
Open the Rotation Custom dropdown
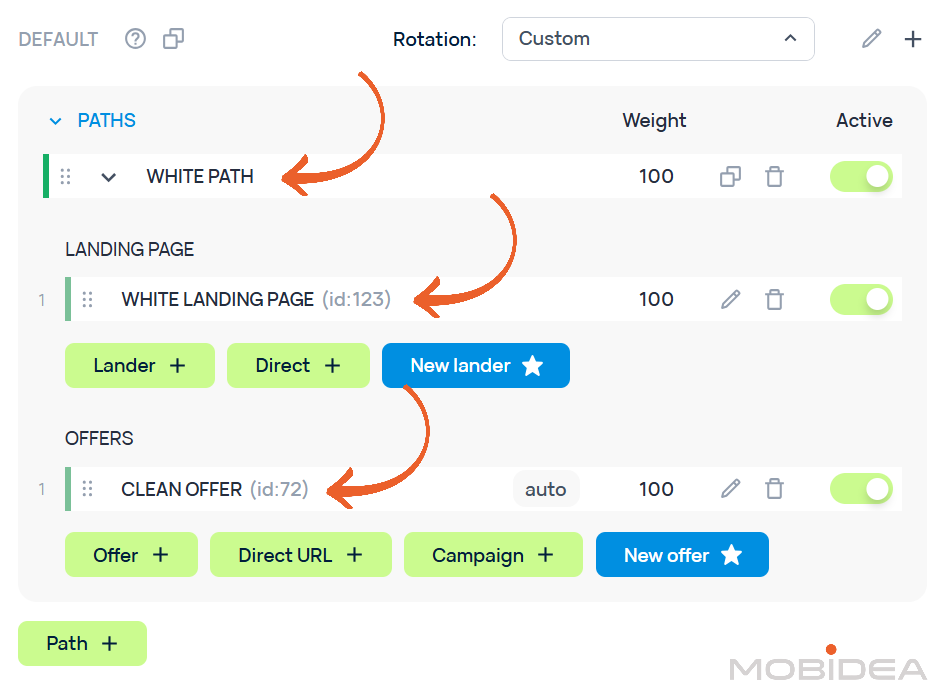658,39
